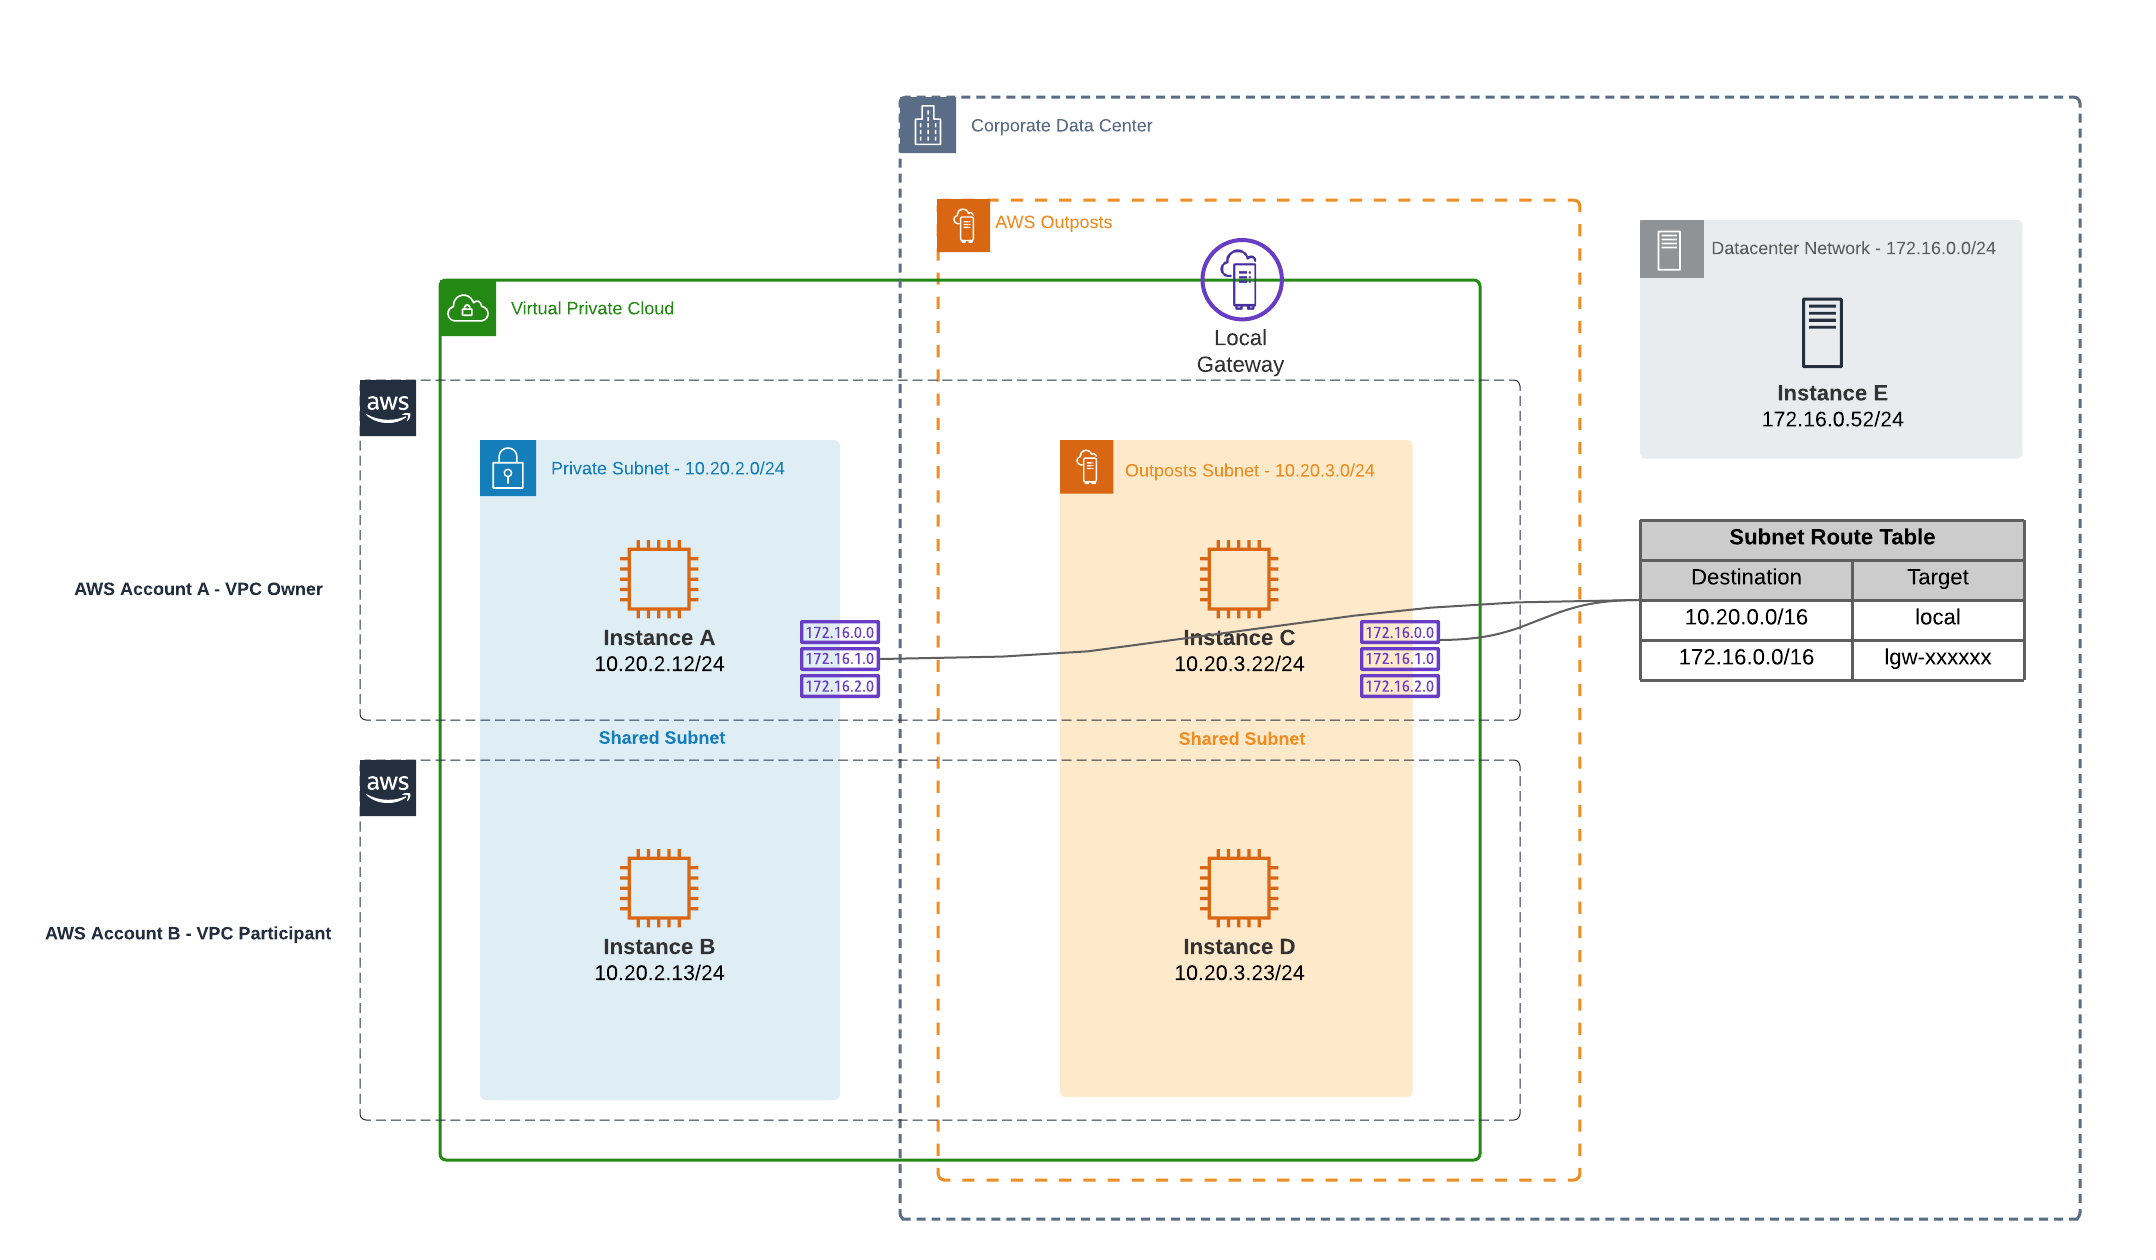Click the Local Gateway label text

[1240, 351]
